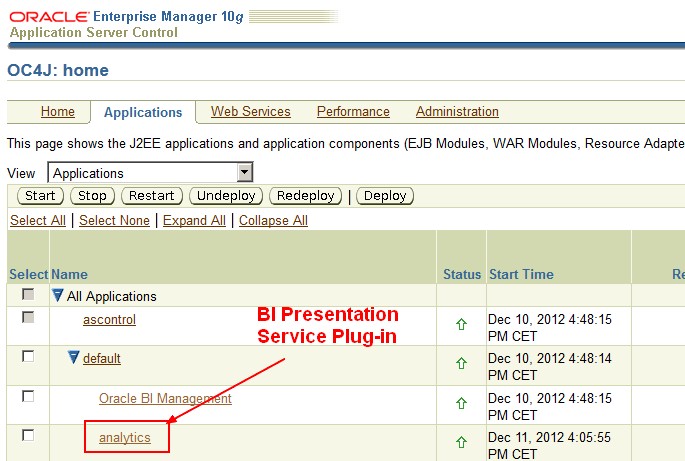This screenshot has height=461, width=685.
Task: Select the checkbox for default application
Action: click(28, 357)
